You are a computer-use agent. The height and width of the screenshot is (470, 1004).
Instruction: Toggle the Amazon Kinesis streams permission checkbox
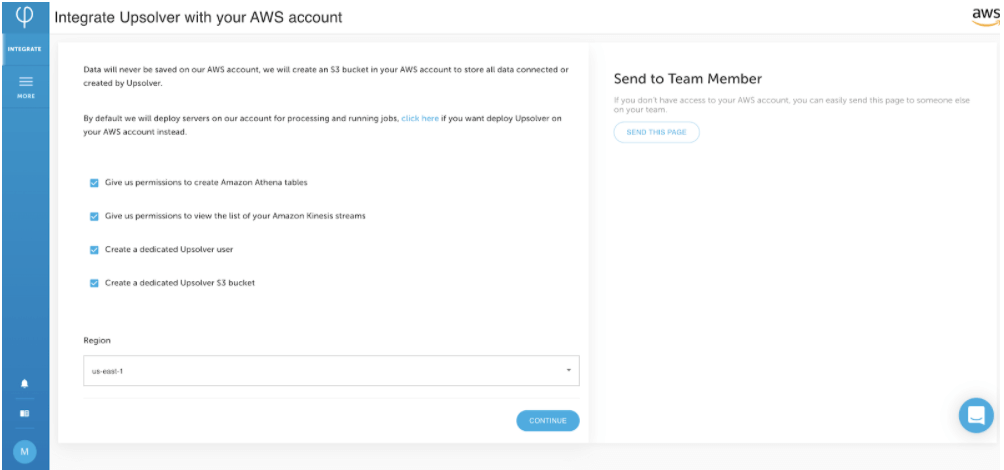tap(94, 216)
